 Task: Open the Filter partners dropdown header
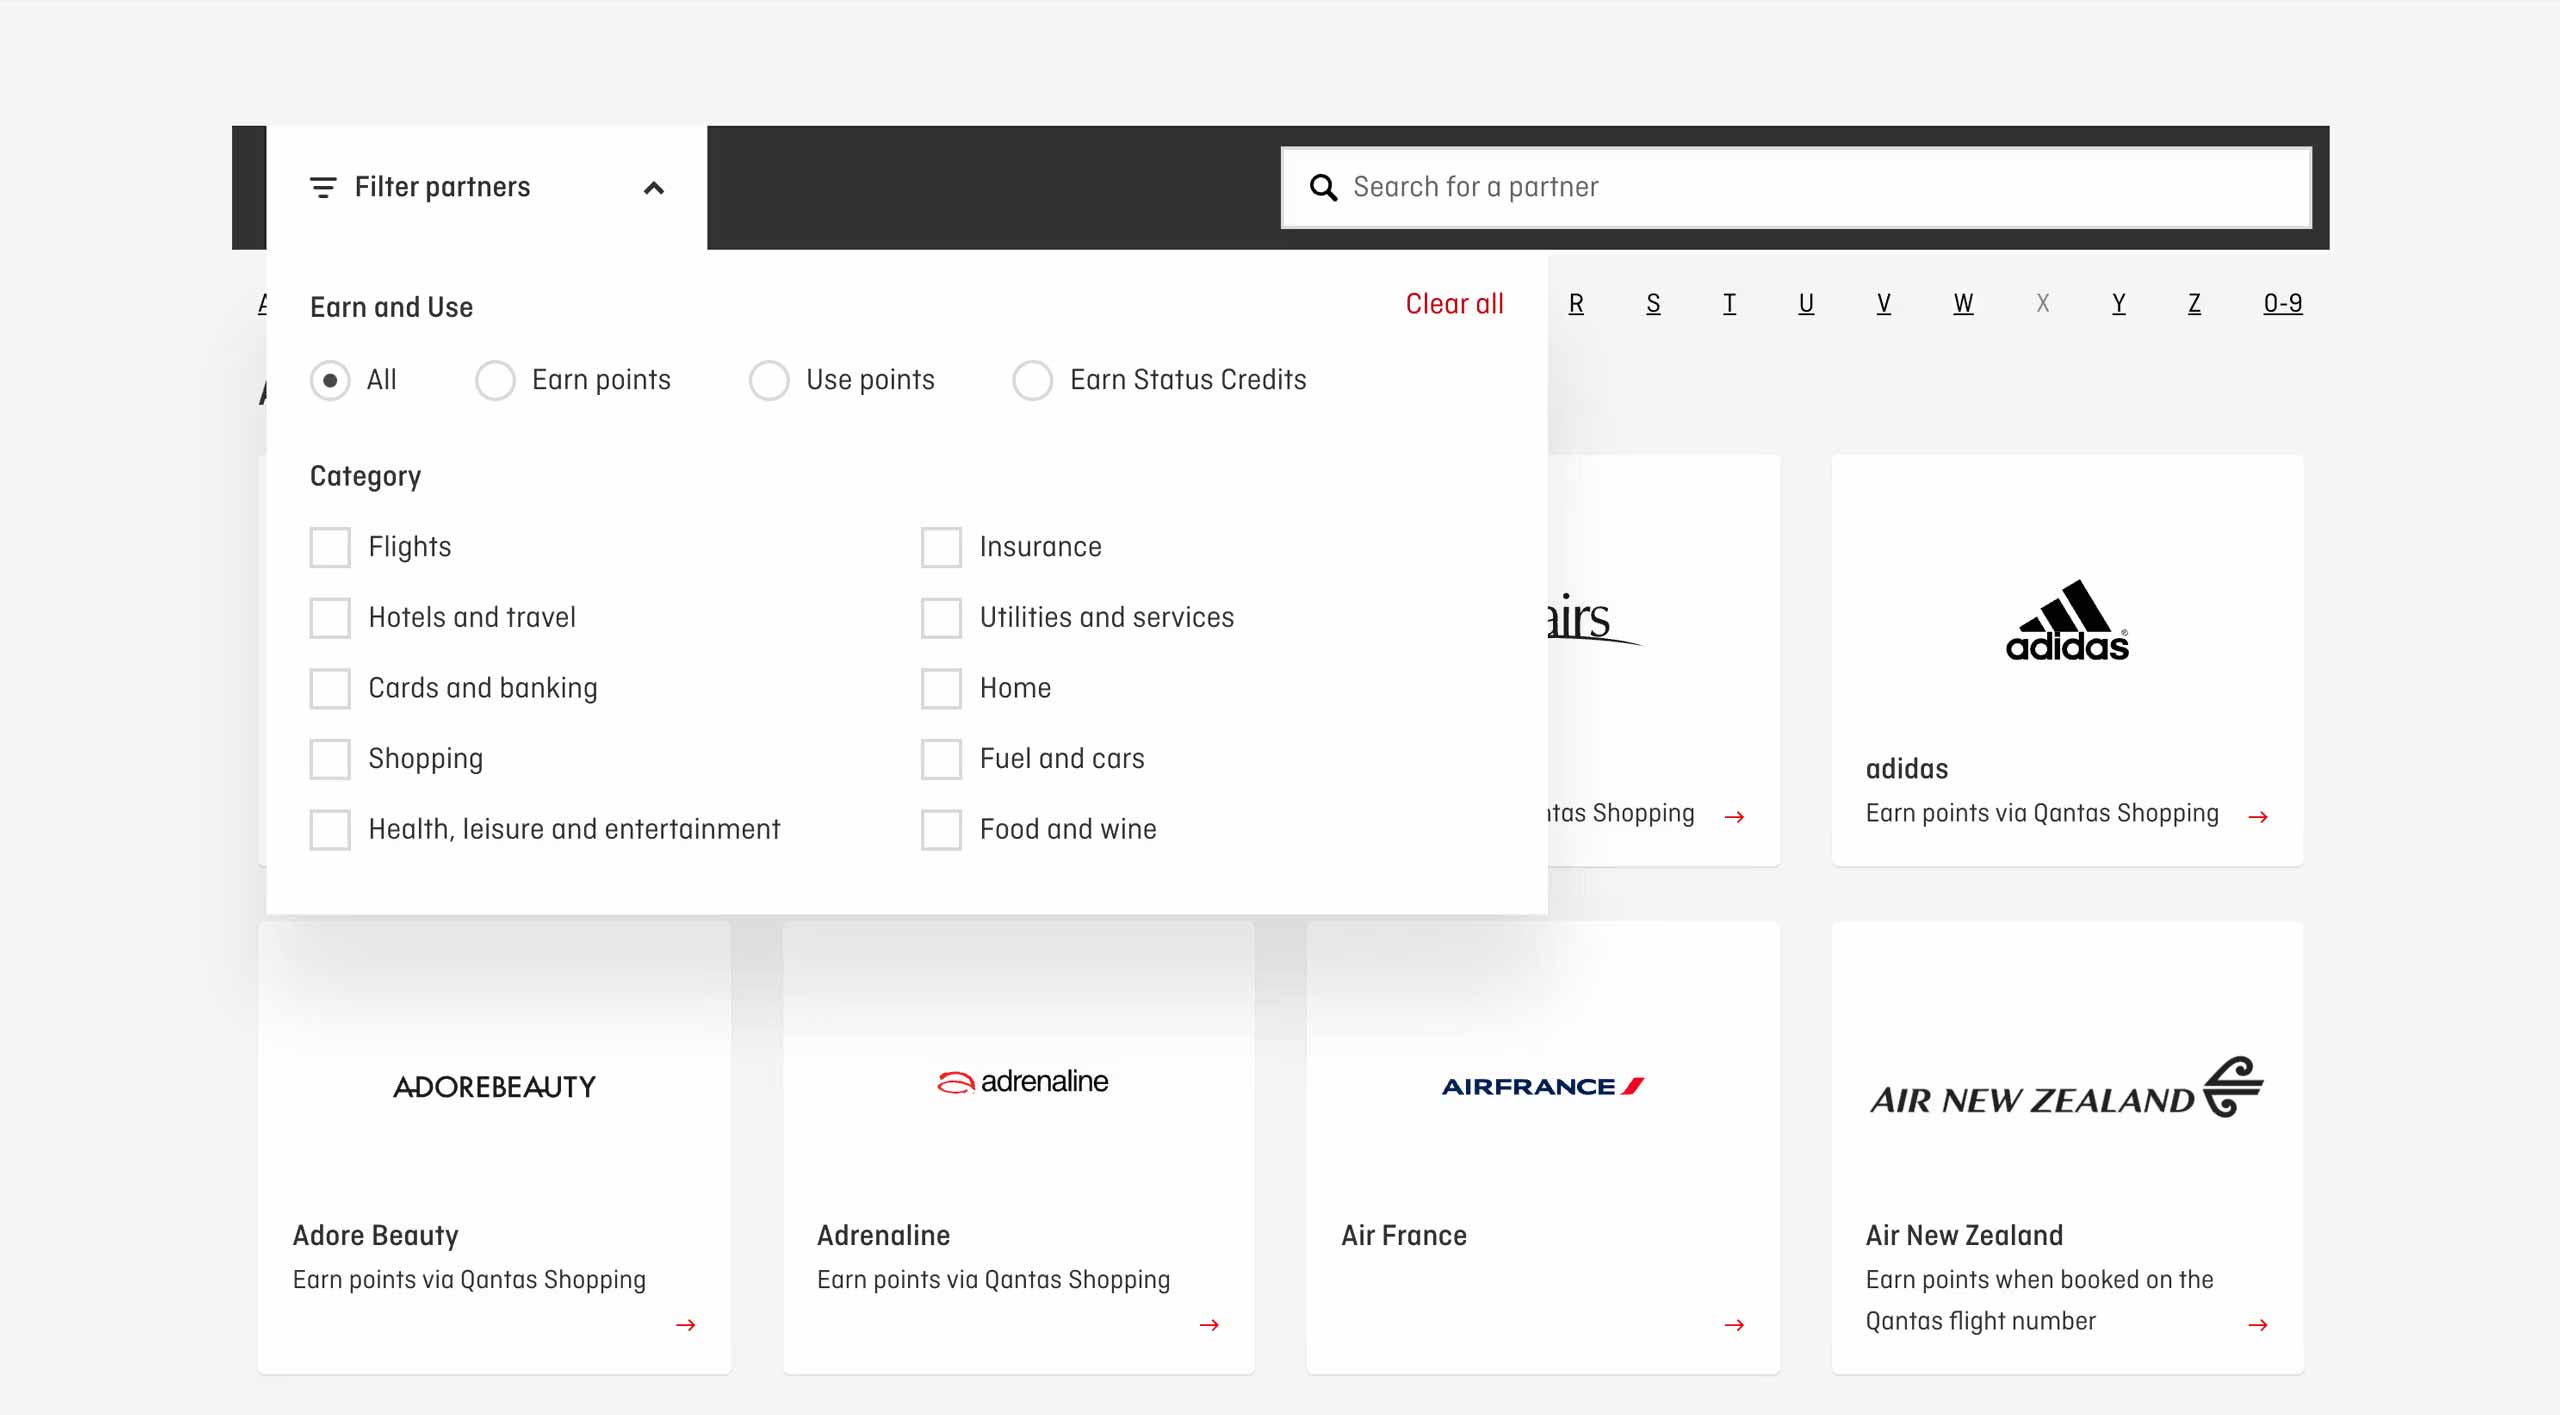487,187
